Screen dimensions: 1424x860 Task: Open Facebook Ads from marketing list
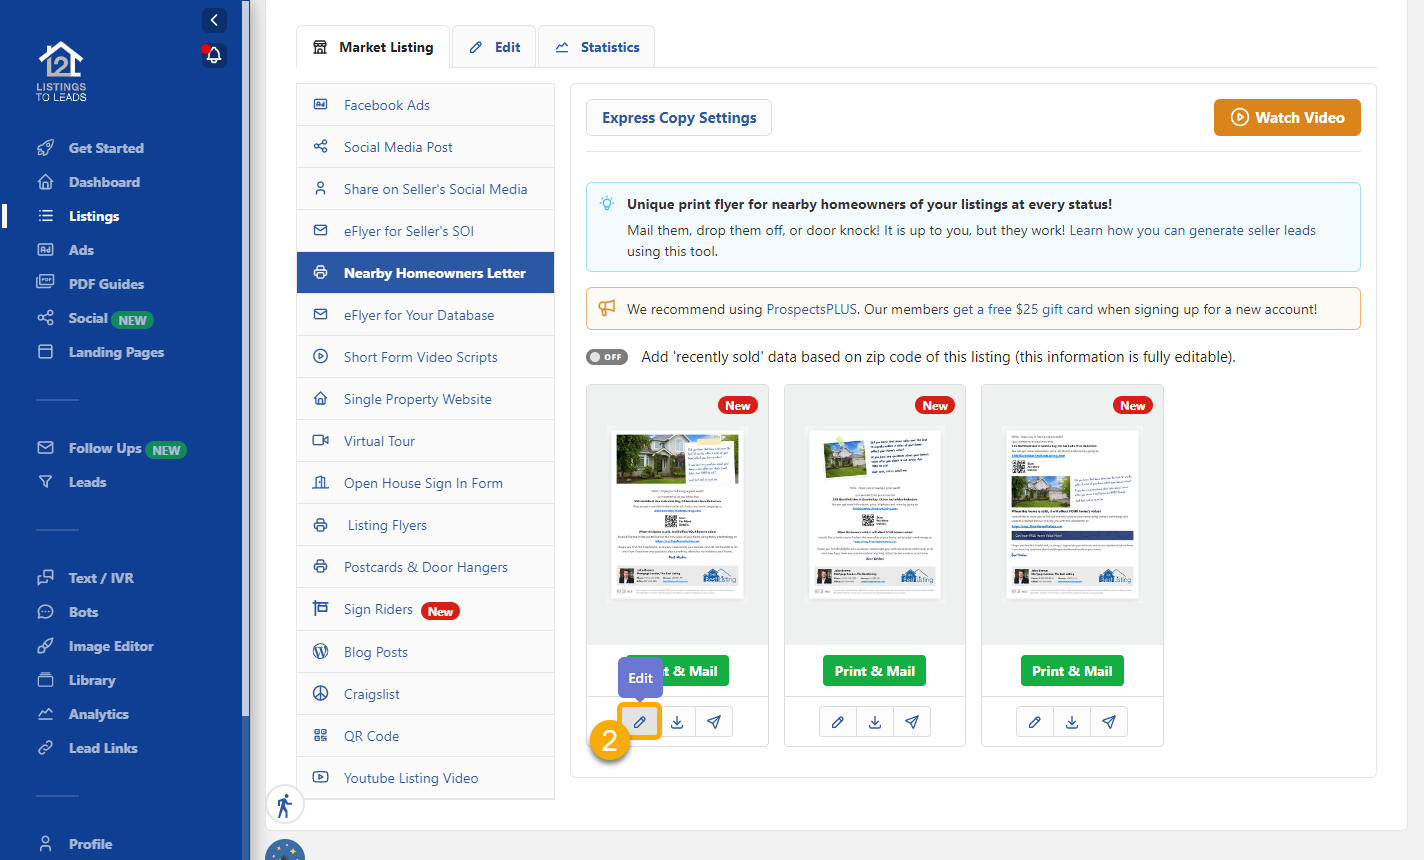point(386,105)
